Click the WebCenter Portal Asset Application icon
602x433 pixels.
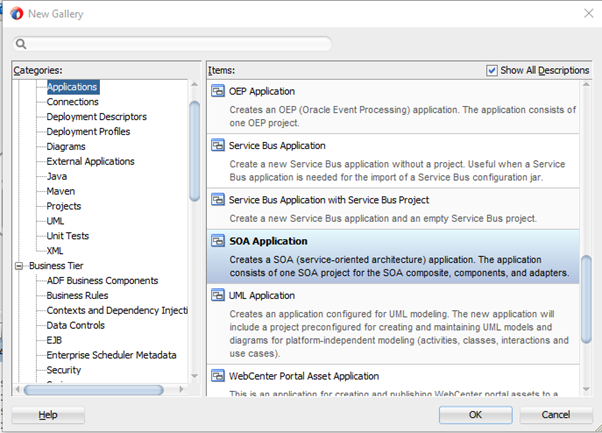(x=218, y=376)
